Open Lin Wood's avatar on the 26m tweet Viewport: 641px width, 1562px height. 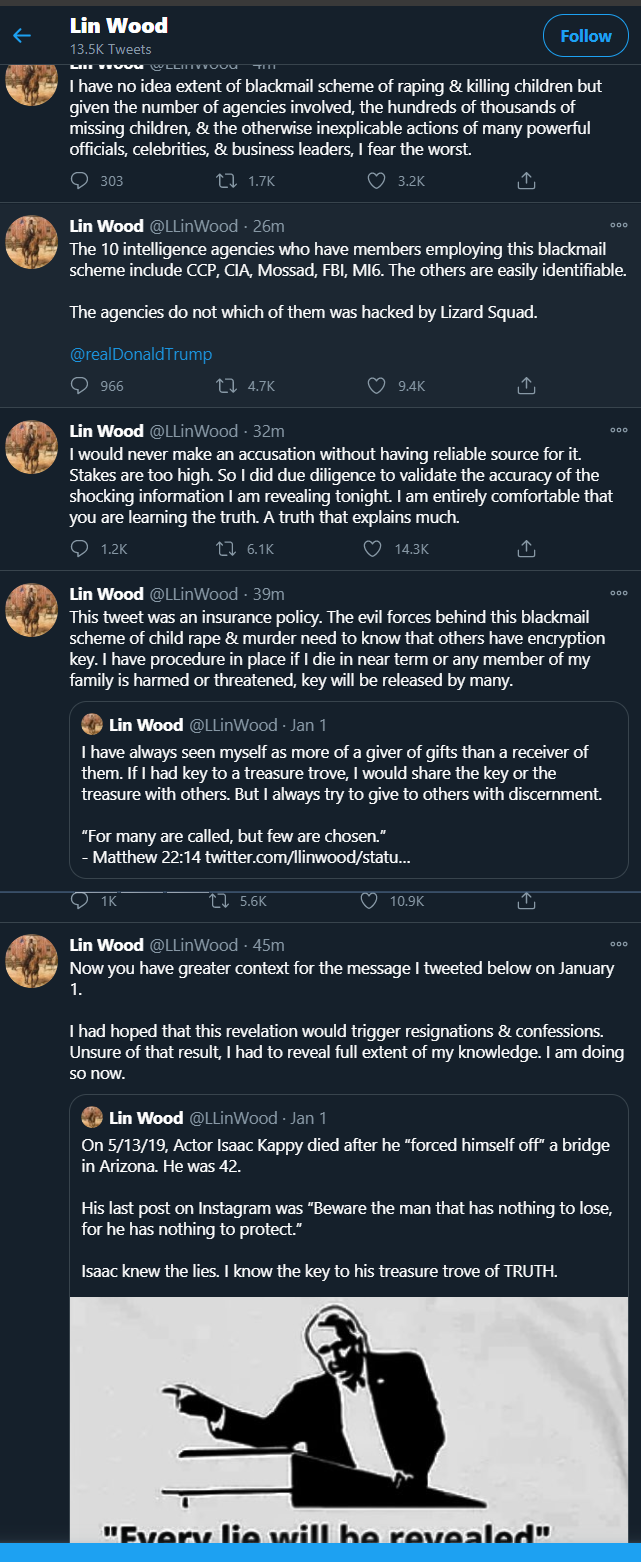(x=32, y=243)
